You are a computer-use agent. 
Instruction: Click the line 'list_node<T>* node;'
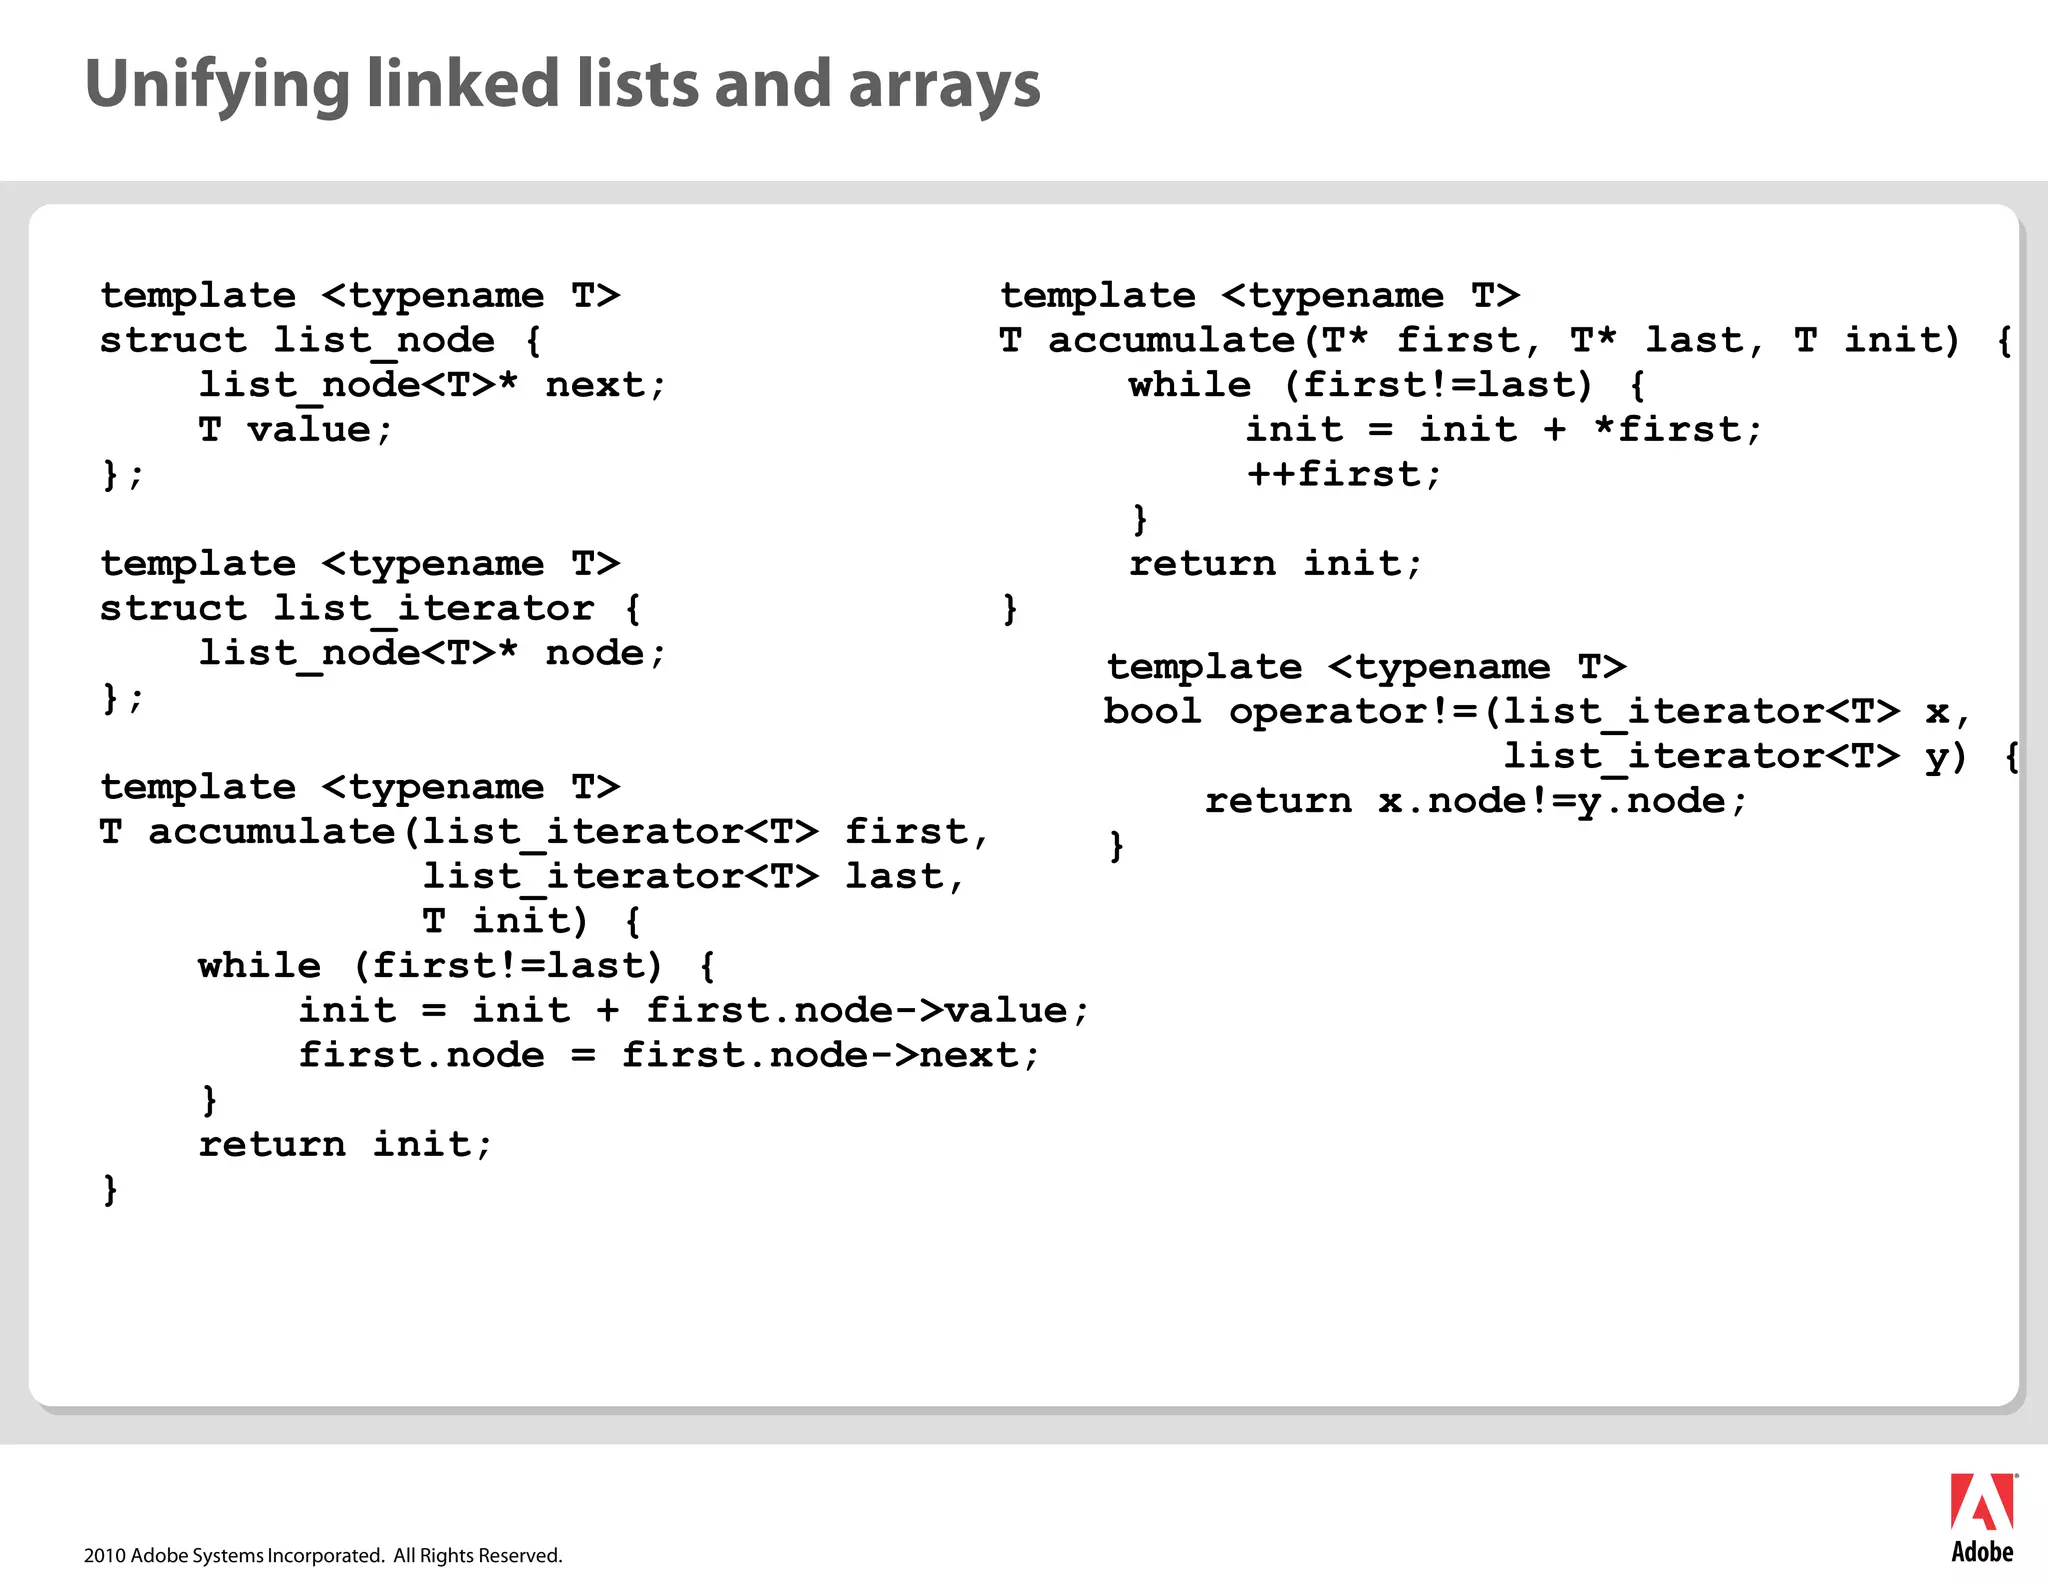coord(432,653)
